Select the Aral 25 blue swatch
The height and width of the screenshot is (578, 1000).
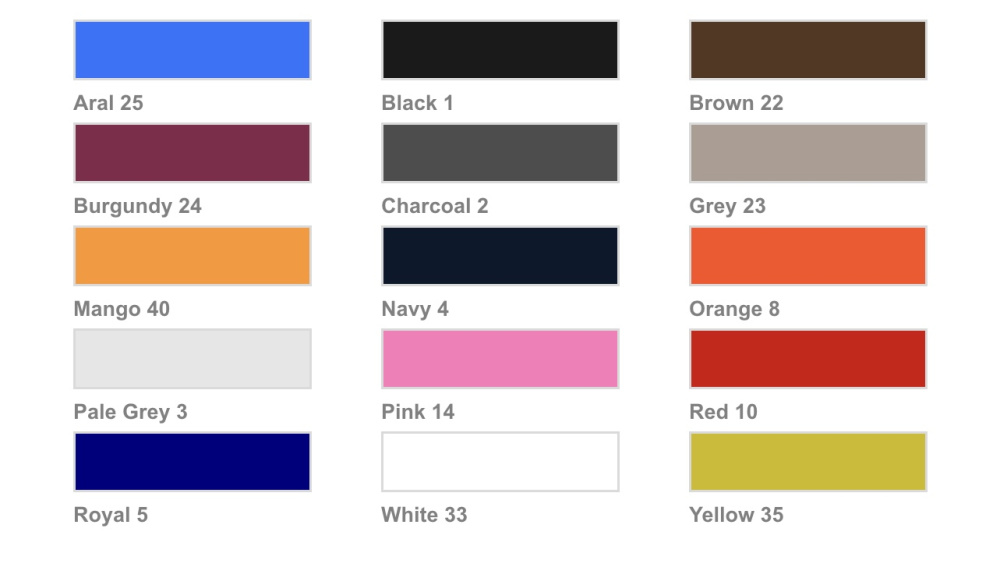click(x=192, y=50)
